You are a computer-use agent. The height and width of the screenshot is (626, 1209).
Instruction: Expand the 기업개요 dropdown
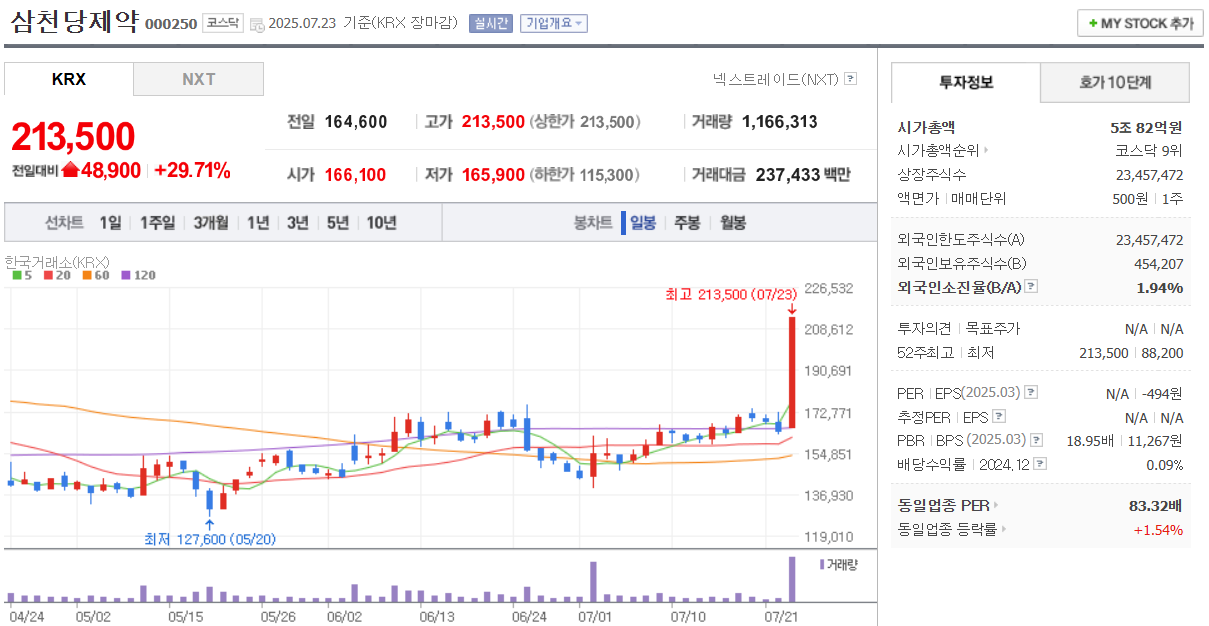click(553, 23)
